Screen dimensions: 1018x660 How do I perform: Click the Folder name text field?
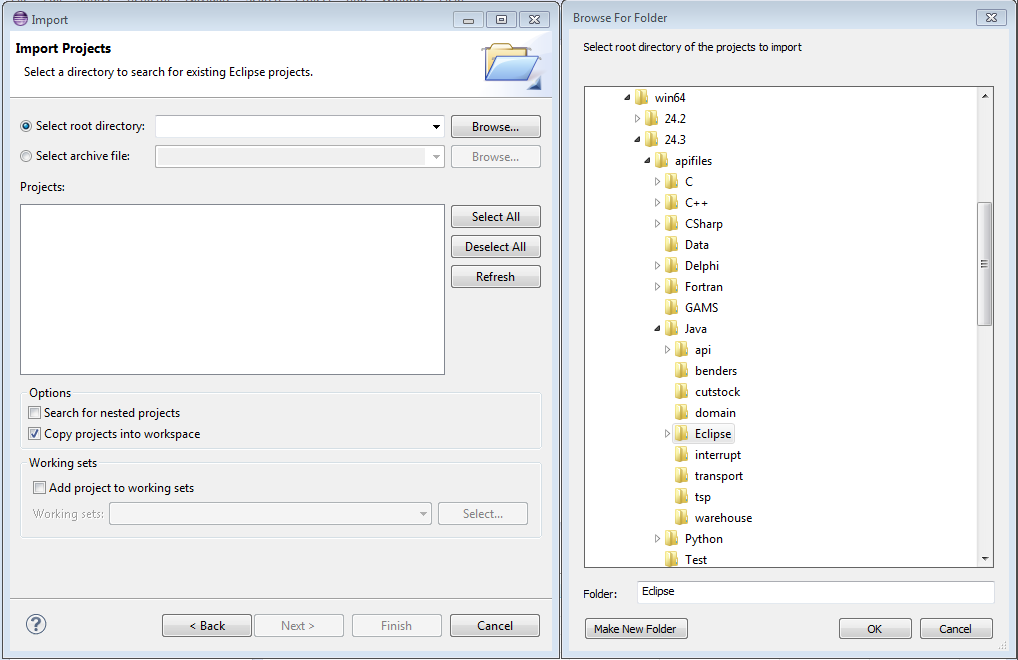(814, 592)
